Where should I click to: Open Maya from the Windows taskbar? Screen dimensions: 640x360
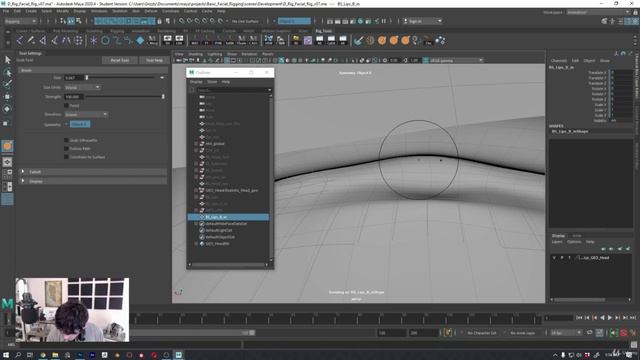coord(179,355)
